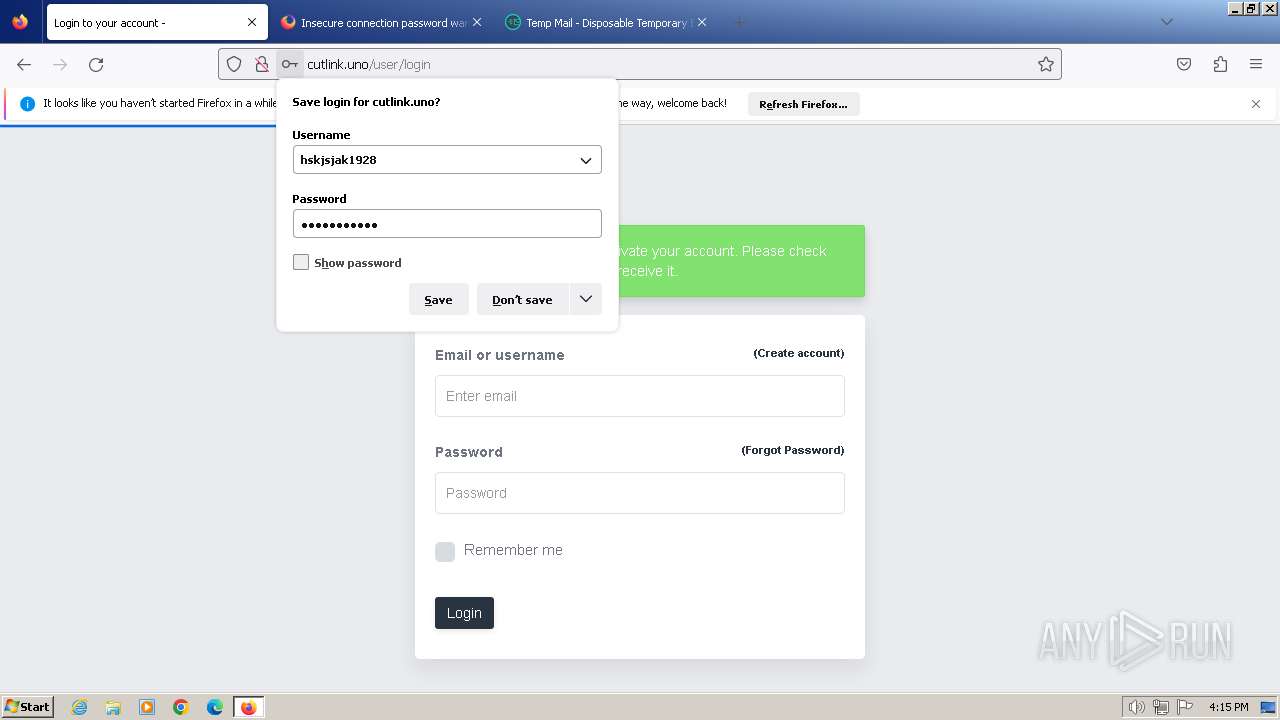Open media player from taskbar

tap(147, 707)
